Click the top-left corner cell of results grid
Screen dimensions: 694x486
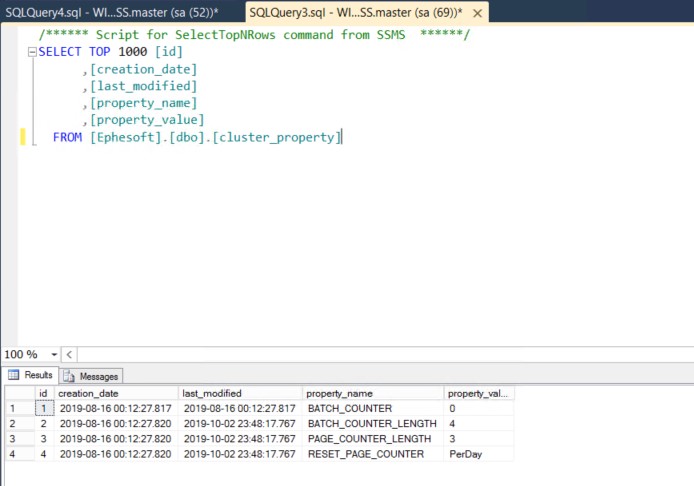tap(20, 393)
